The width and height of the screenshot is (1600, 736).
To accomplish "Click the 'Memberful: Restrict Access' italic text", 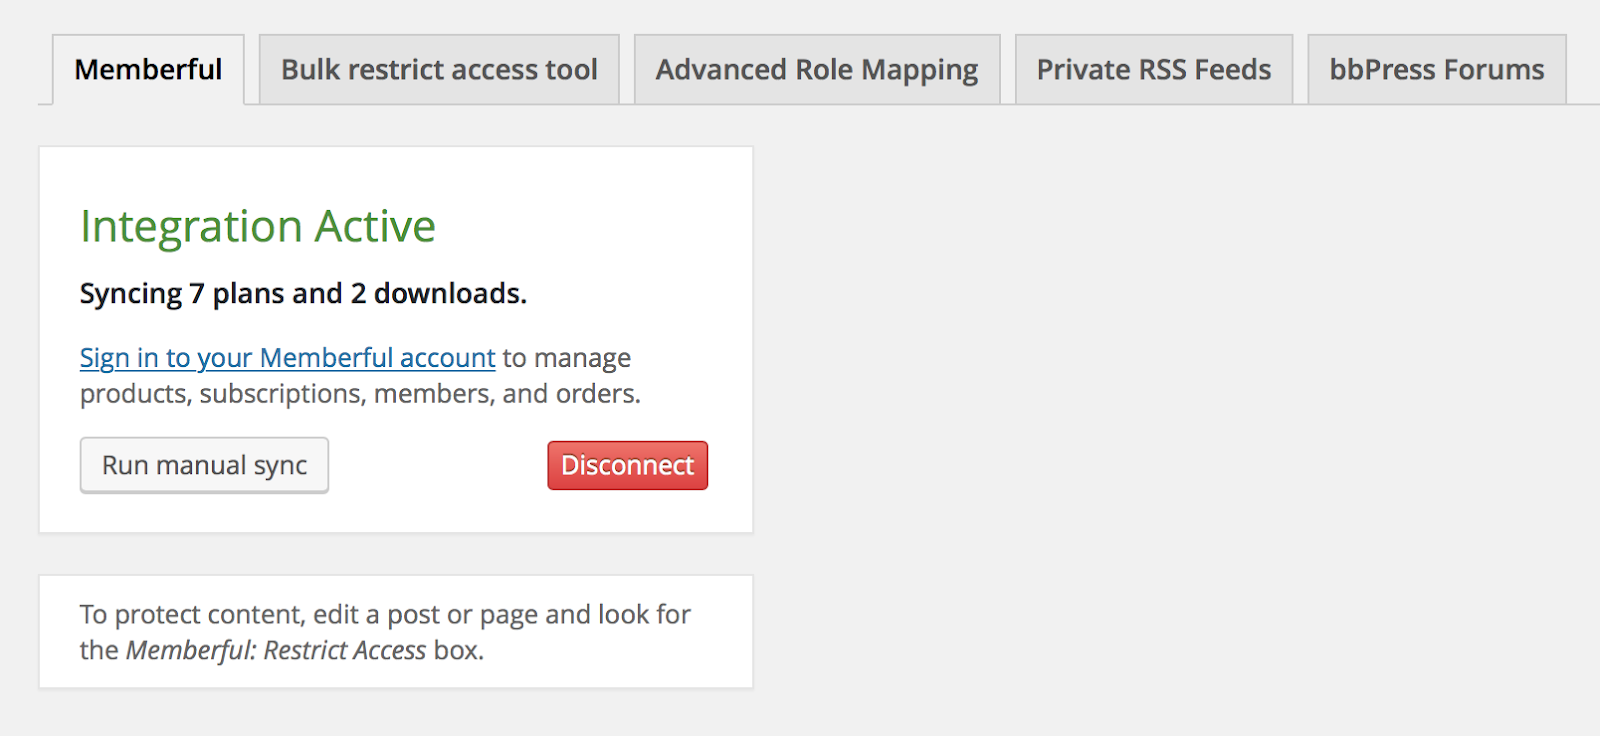I will click(x=276, y=651).
